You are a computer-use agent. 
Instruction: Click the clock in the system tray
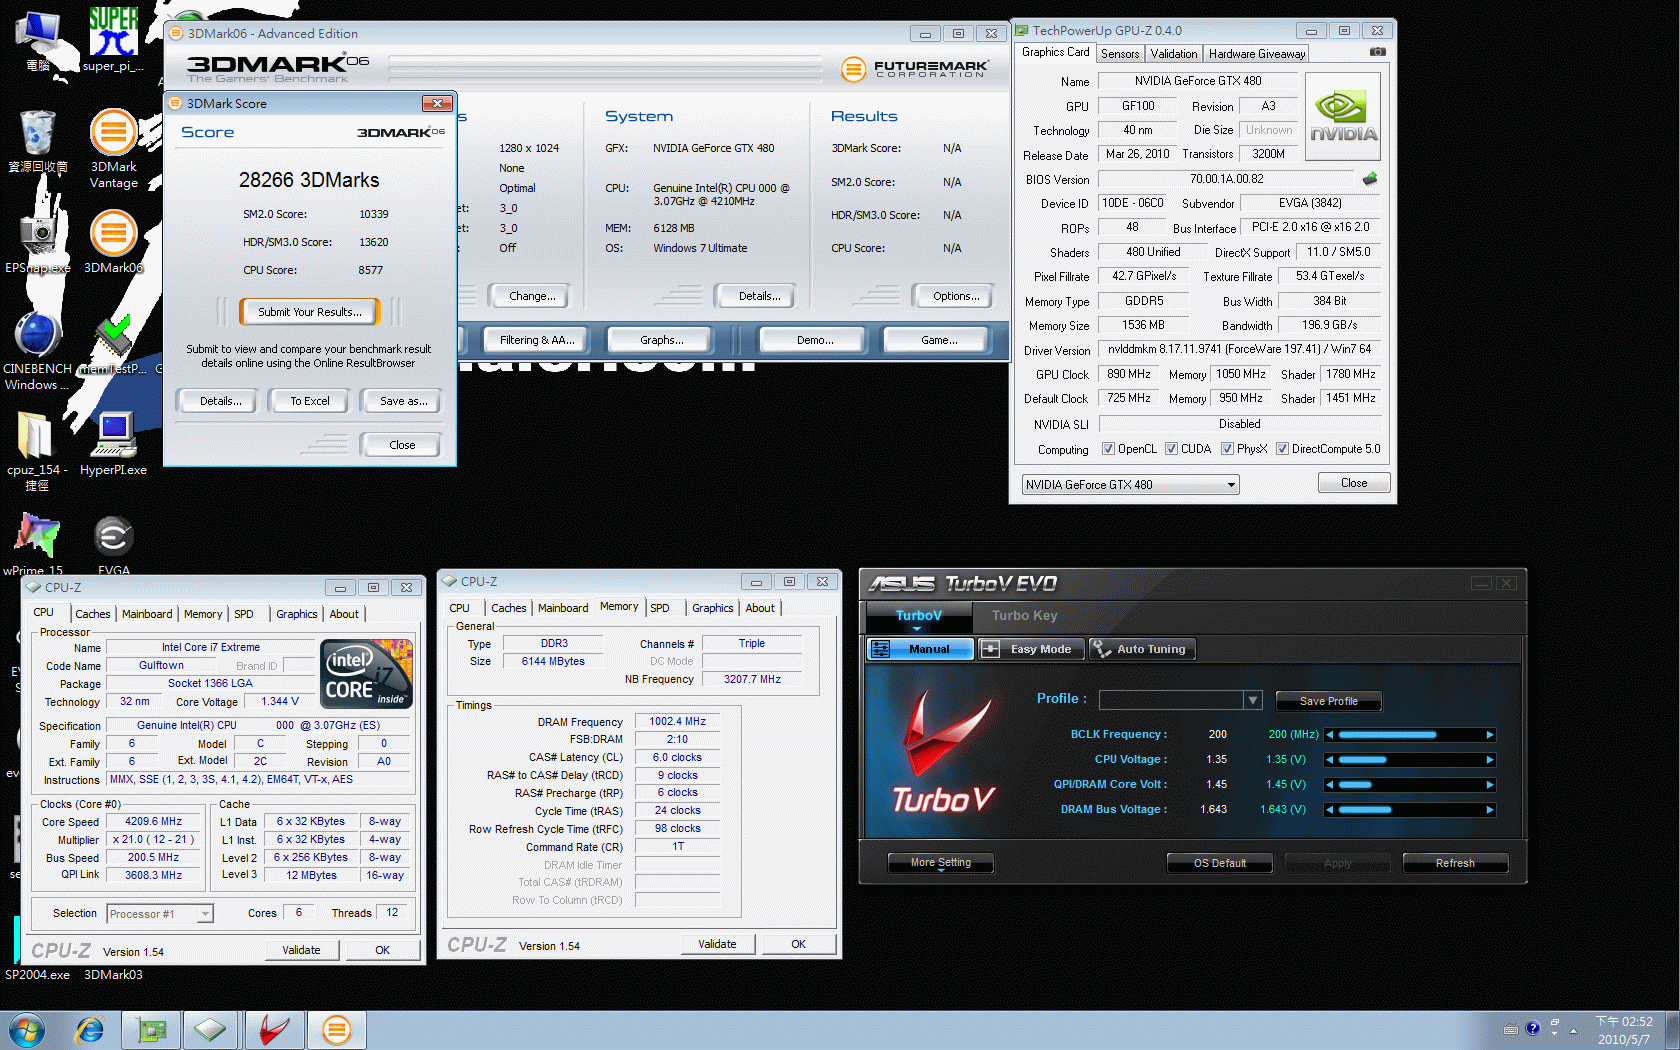(x=1624, y=1030)
